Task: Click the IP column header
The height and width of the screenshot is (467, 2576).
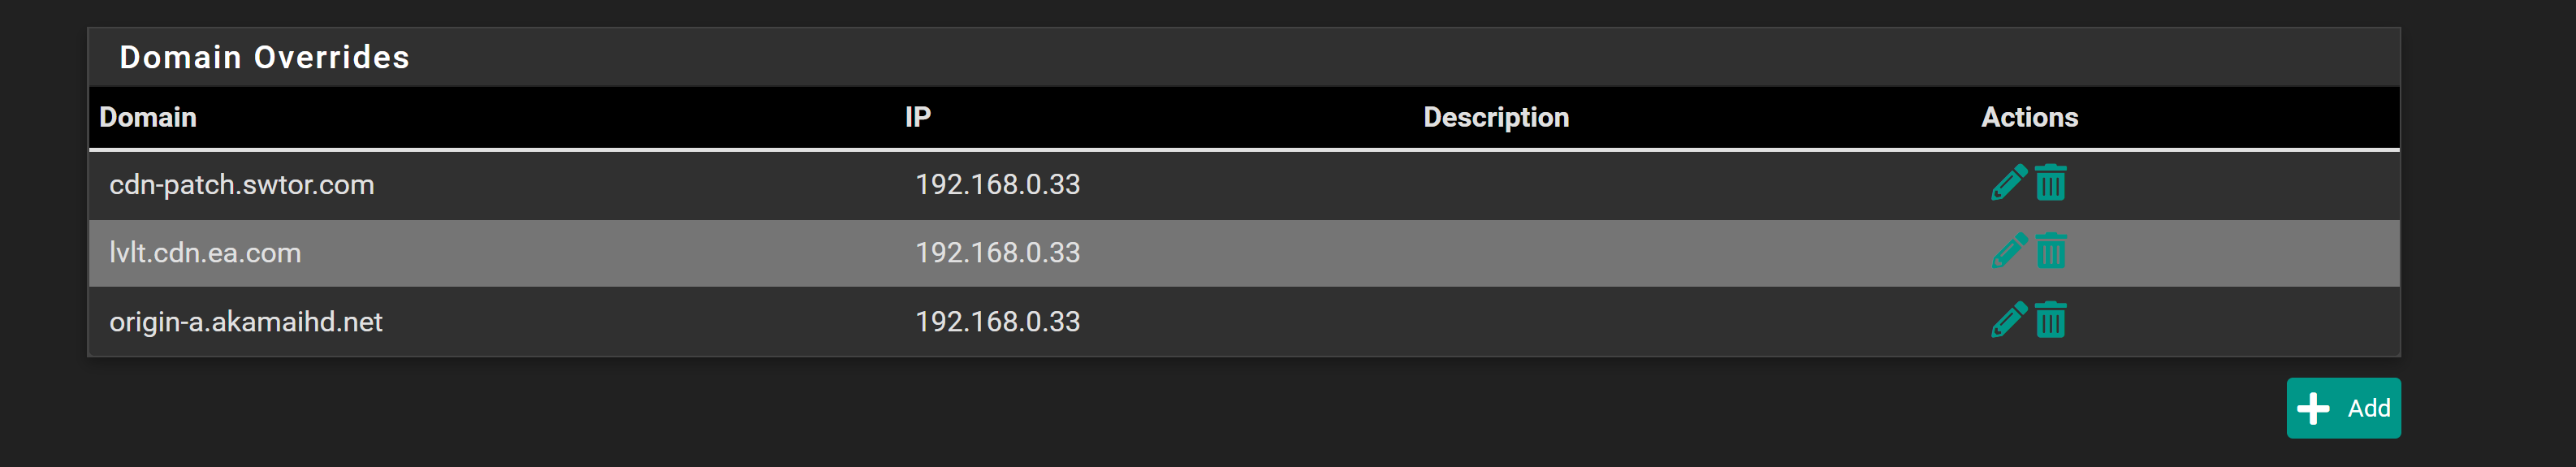Action: [x=918, y=117]
